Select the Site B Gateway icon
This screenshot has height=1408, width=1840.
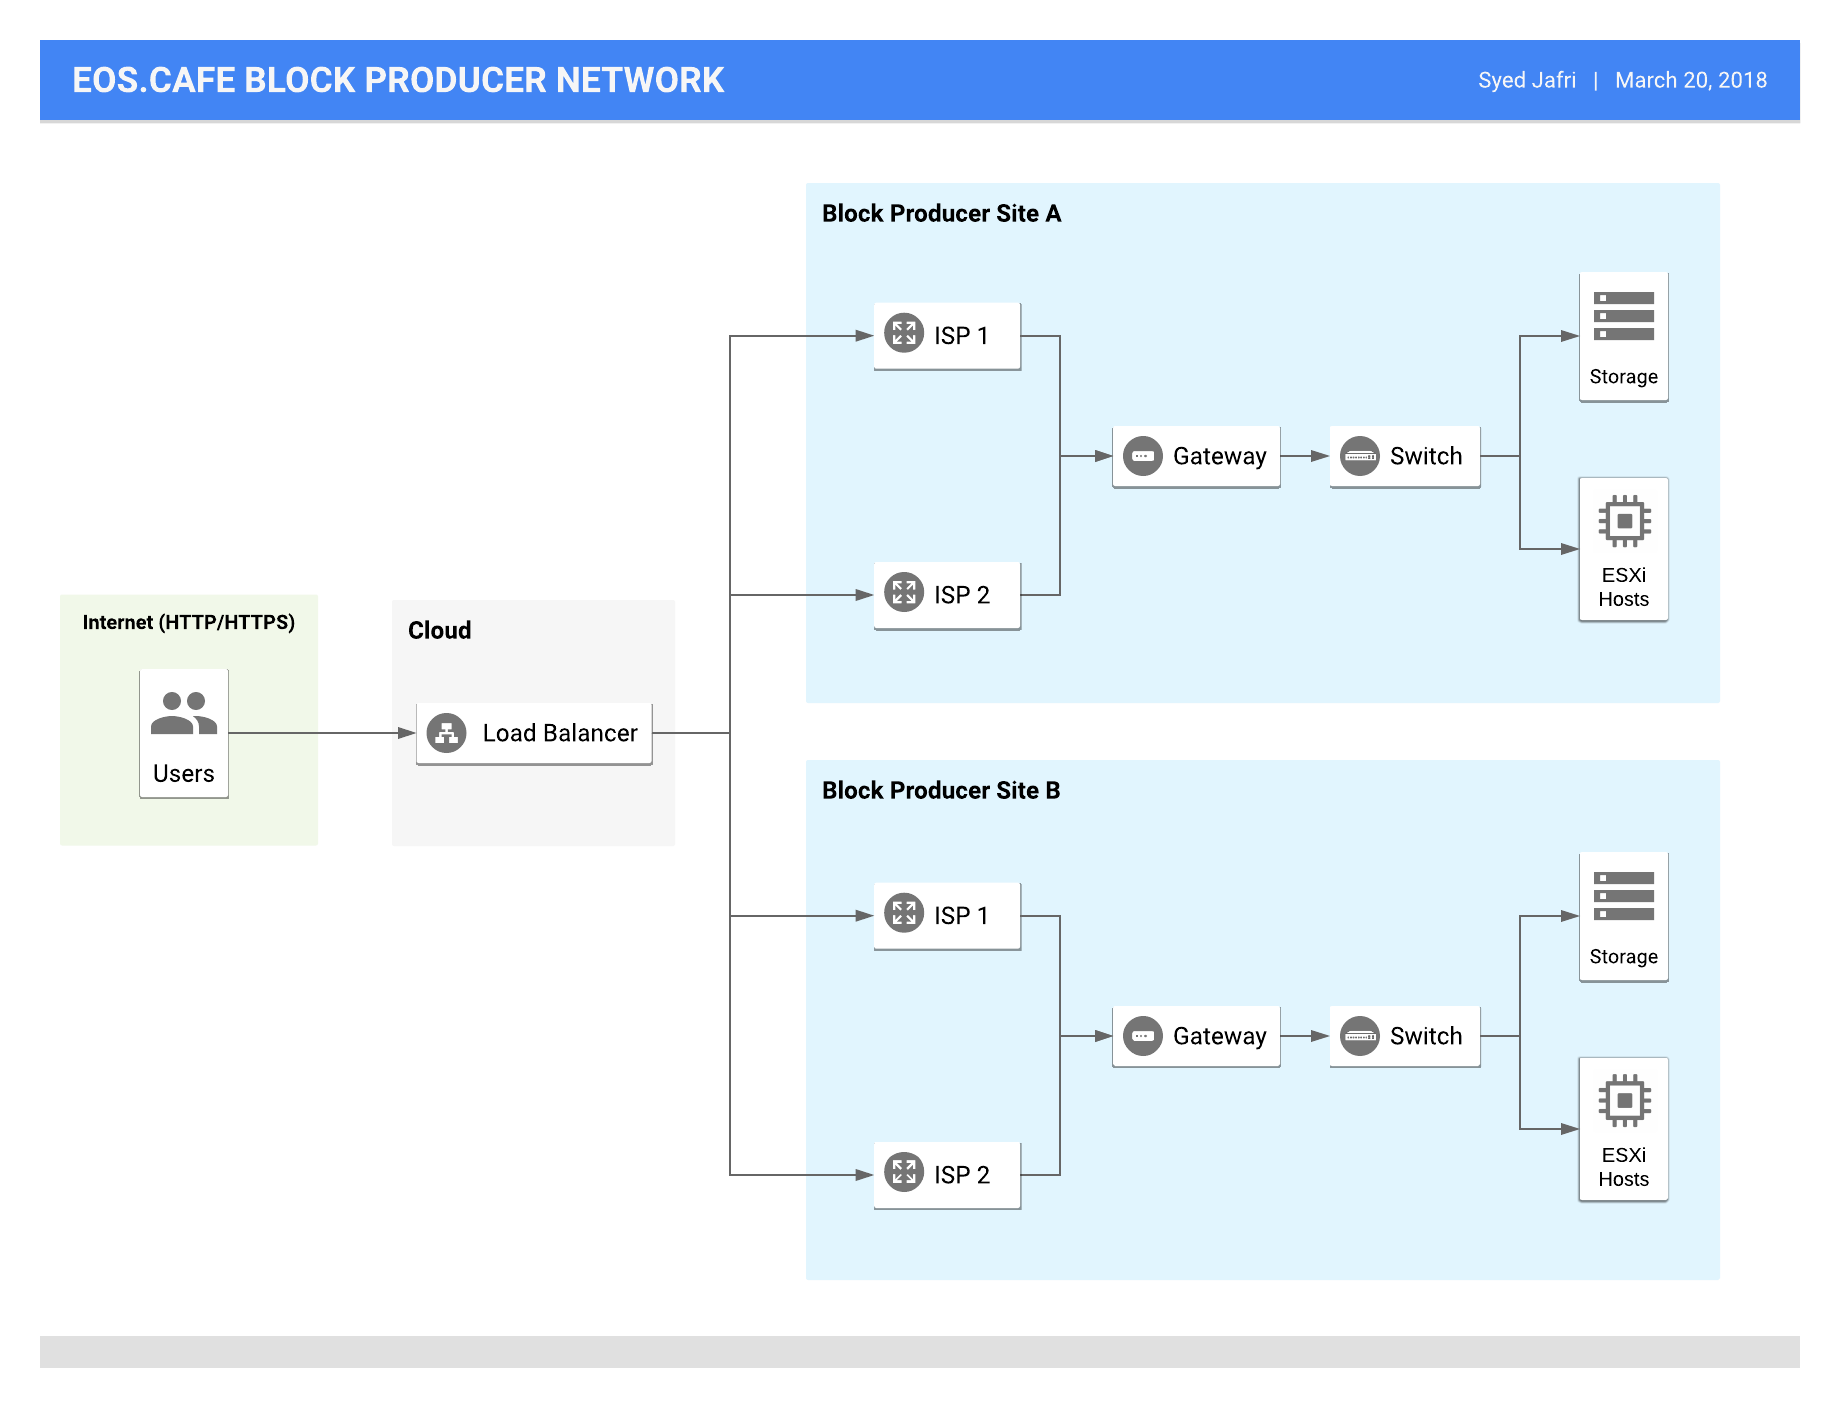coord(1143,1036)
